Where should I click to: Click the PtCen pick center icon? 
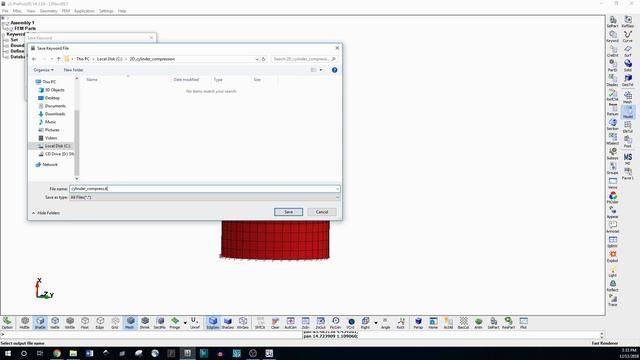pyautogui.click(x=336, y=323)
